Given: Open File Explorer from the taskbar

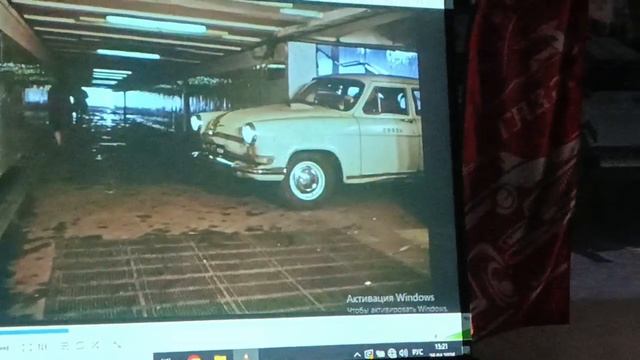Looking at the screenshot, I should pos(220,357).
